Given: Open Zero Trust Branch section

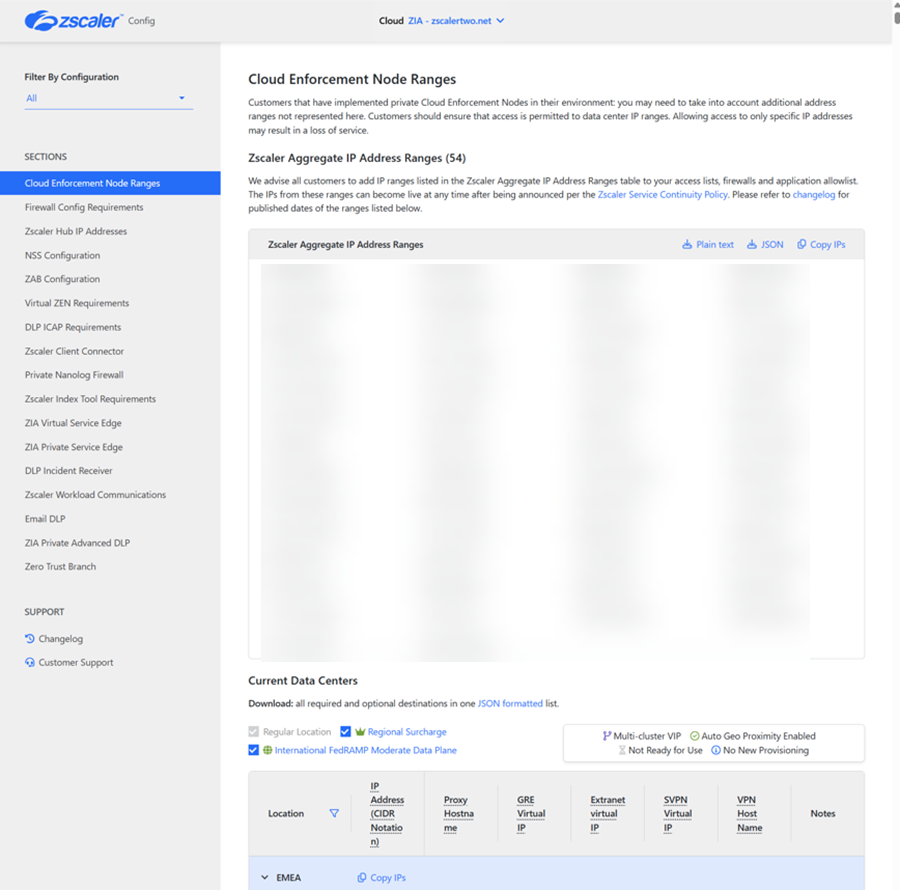Looking at the screenshot, I should click(60, 566).
